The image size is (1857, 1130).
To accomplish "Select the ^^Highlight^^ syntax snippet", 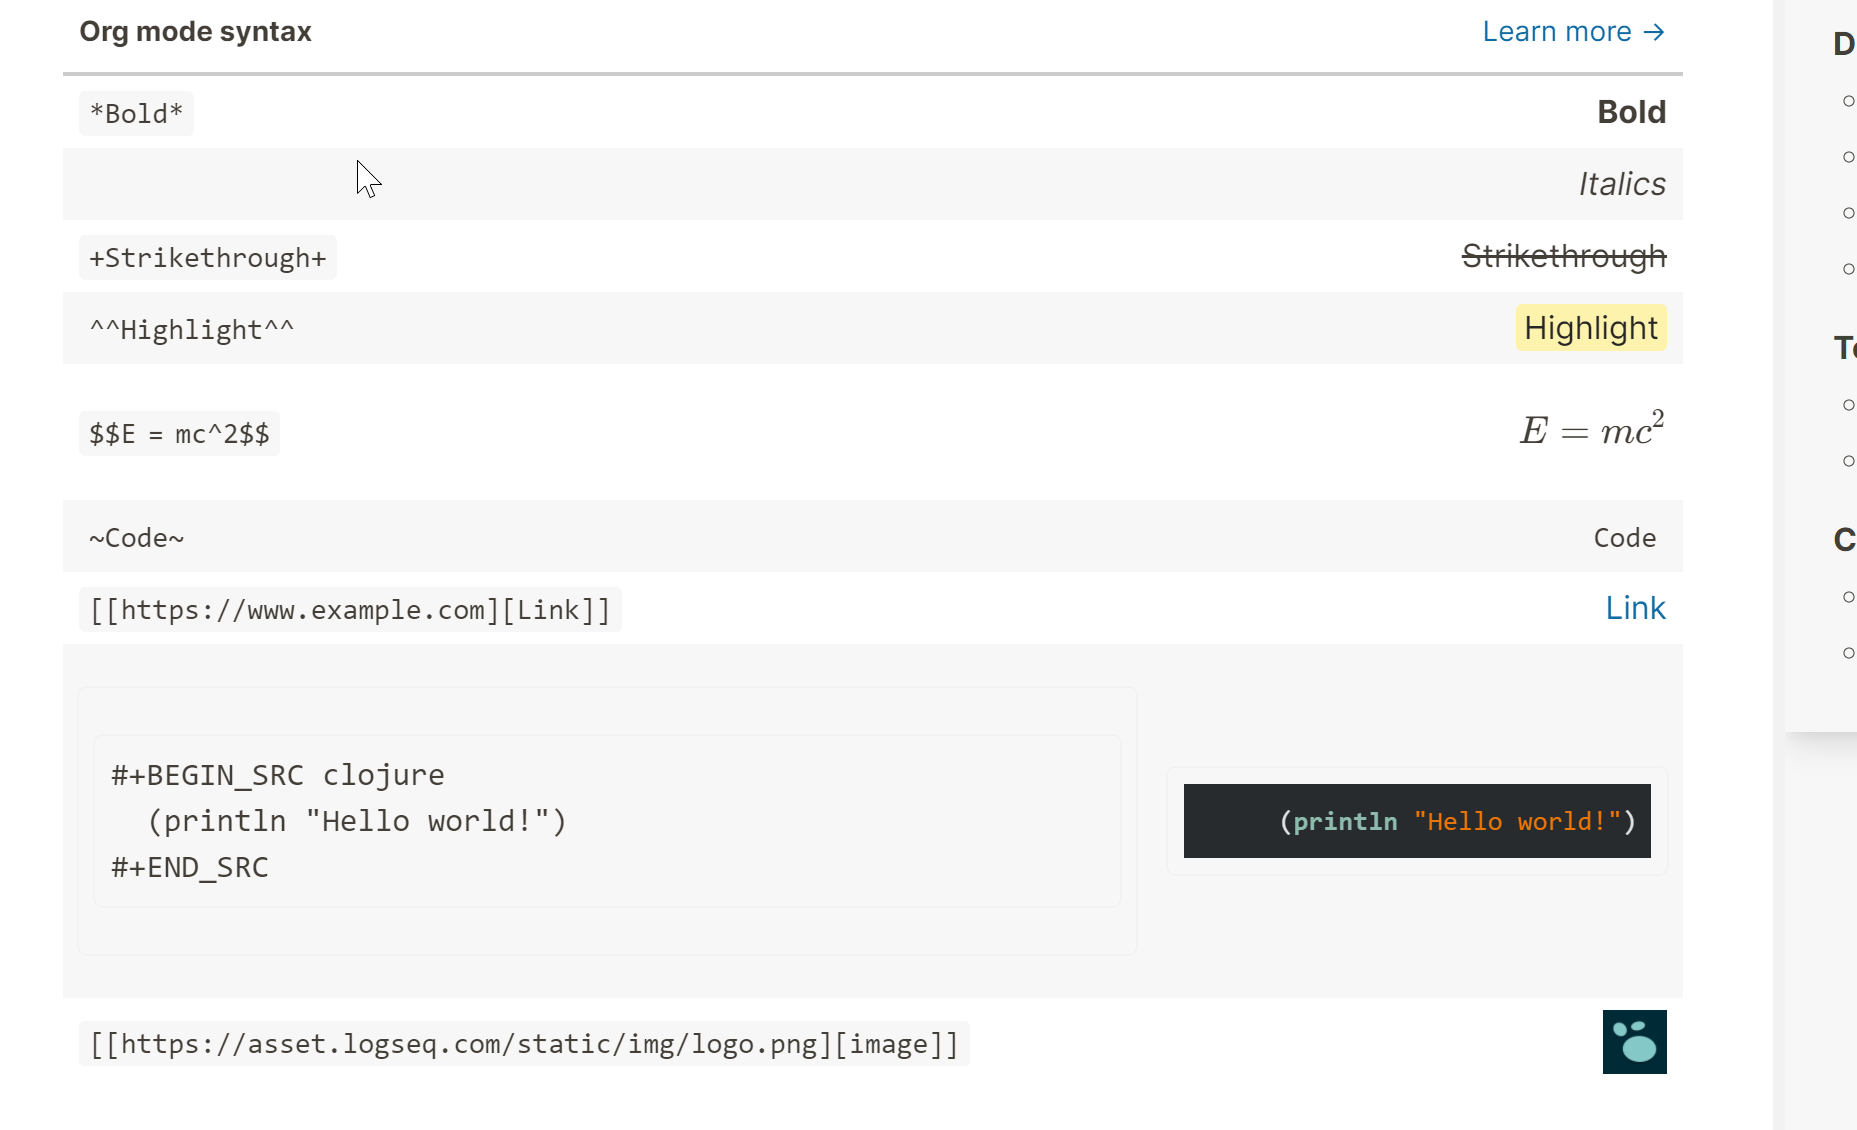I will point(190,329).
